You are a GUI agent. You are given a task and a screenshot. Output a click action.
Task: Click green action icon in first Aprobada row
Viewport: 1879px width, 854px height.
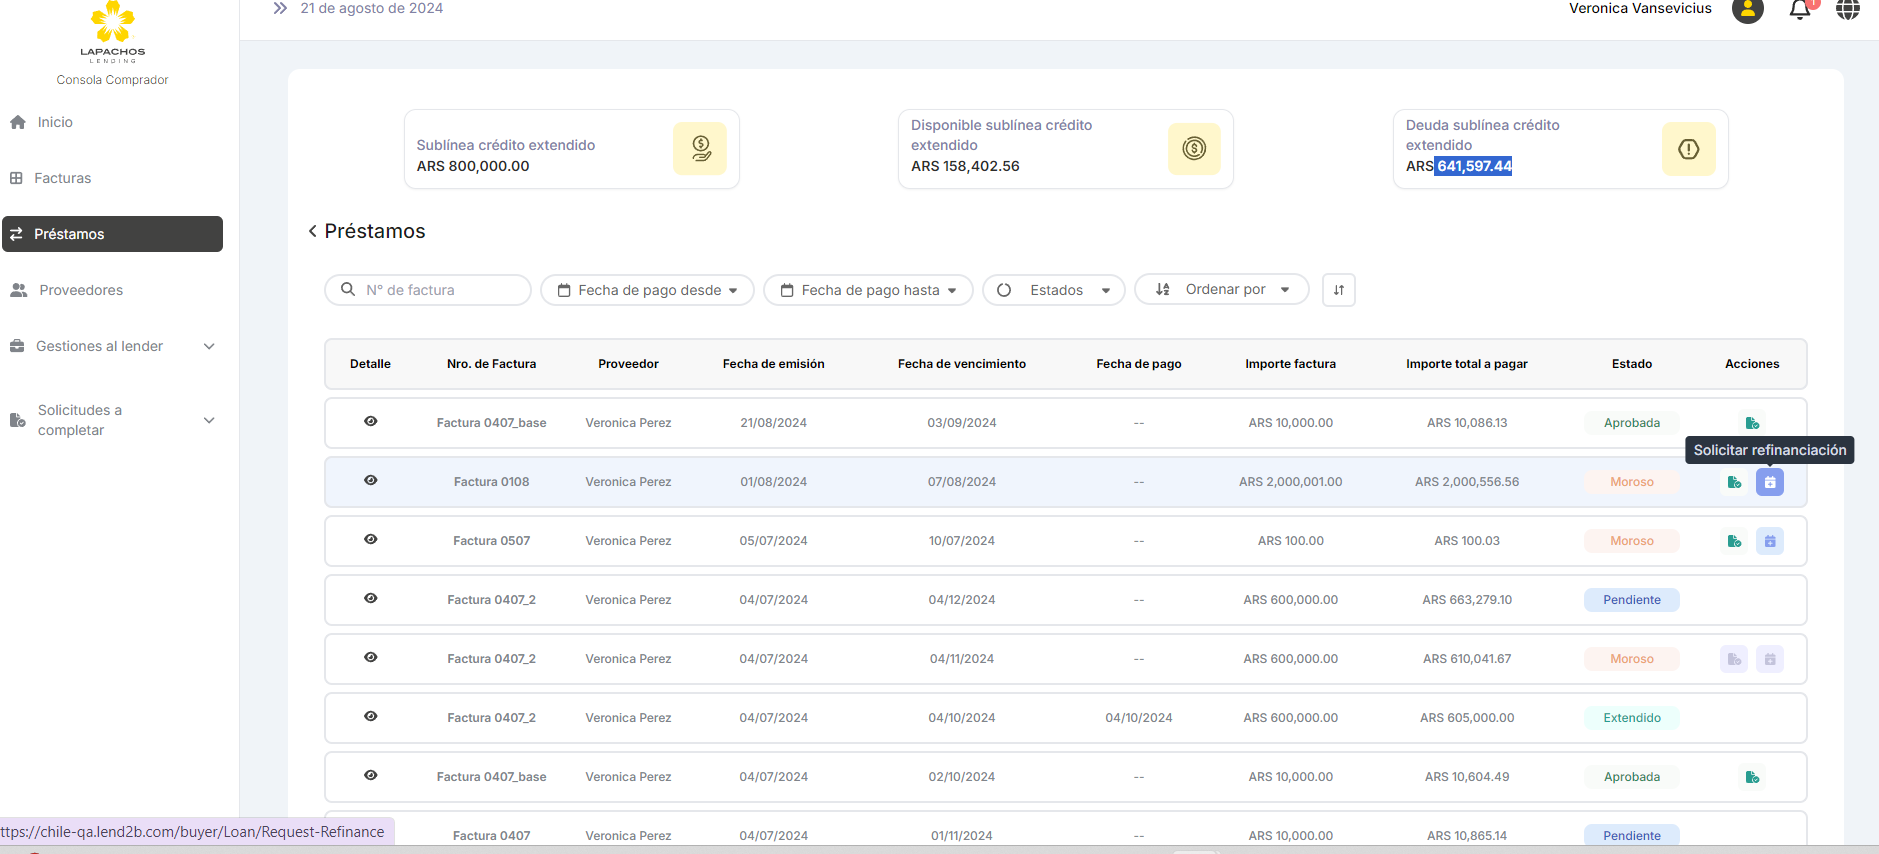[x=1751, y=423]
